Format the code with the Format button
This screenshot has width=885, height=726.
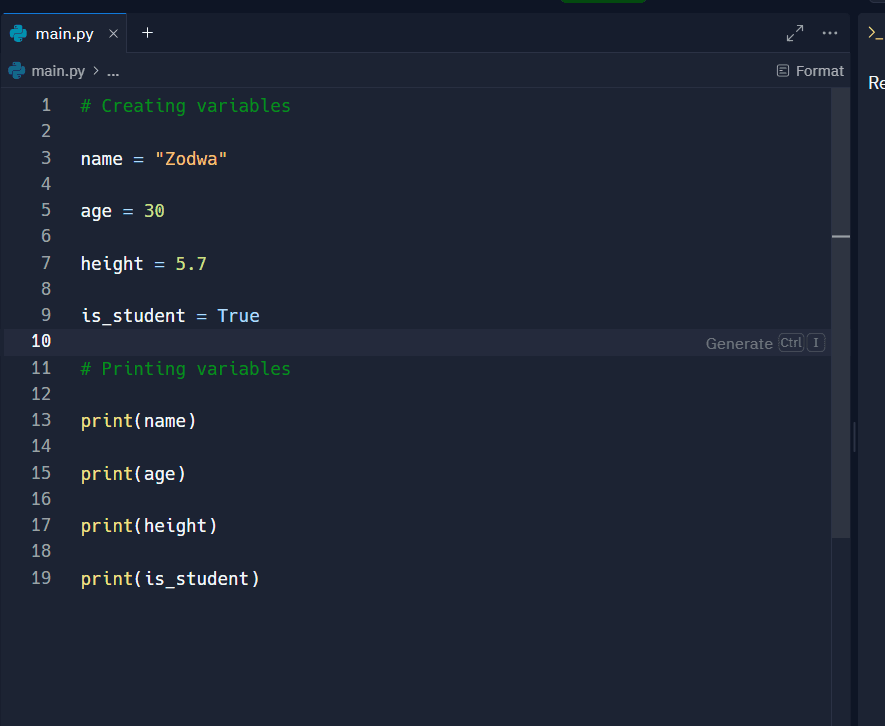click(810, 71)
